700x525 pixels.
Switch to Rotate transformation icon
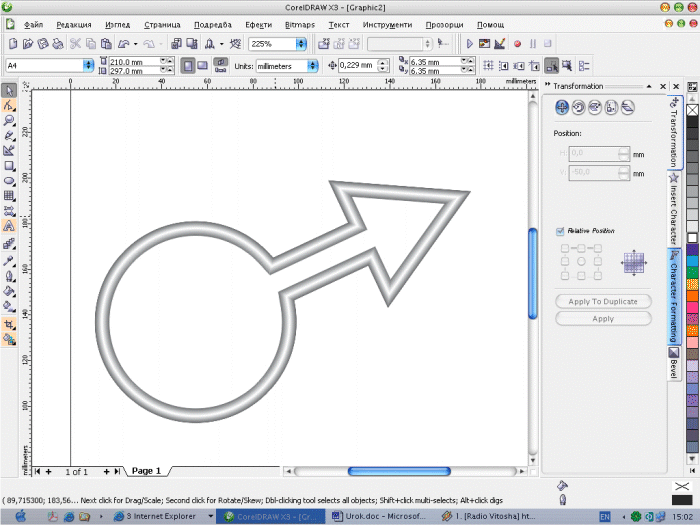tap(578, 108)
